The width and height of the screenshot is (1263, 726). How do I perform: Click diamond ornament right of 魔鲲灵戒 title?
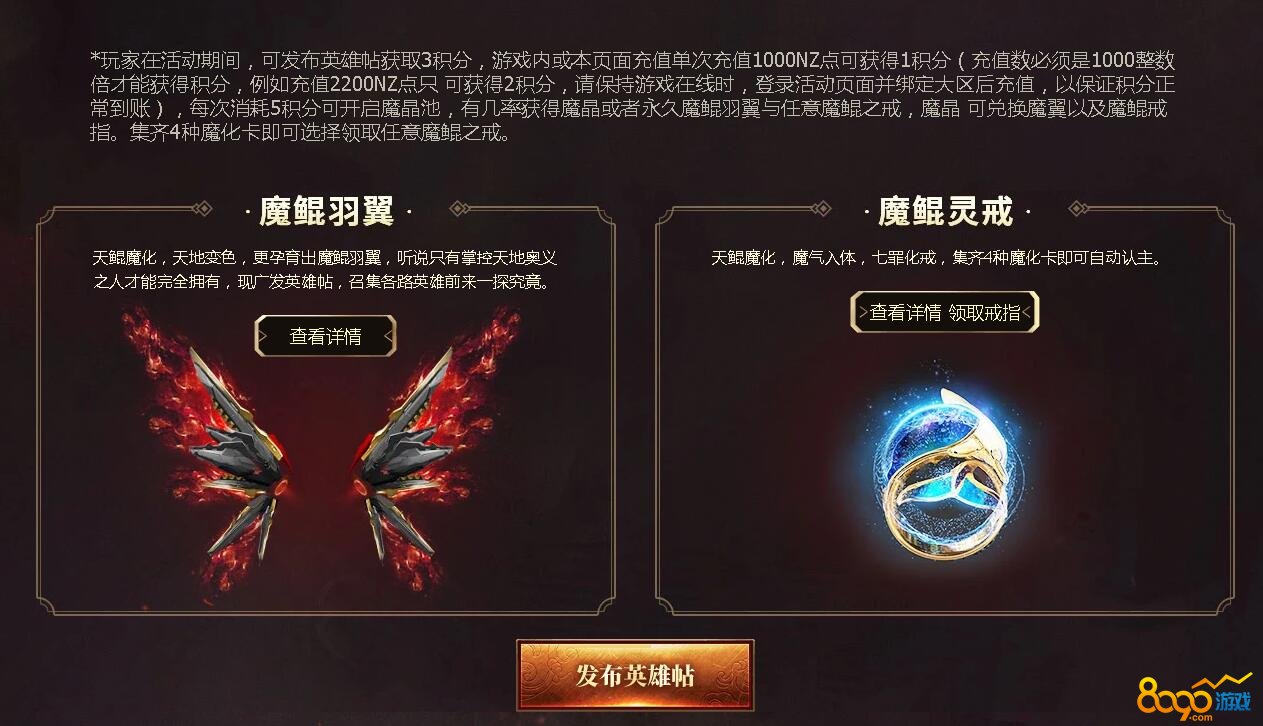point(1078,209)
